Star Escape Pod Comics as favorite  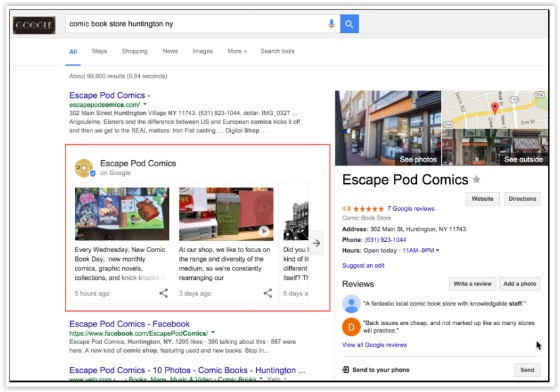pyautogui.click(x=476, y=179)
